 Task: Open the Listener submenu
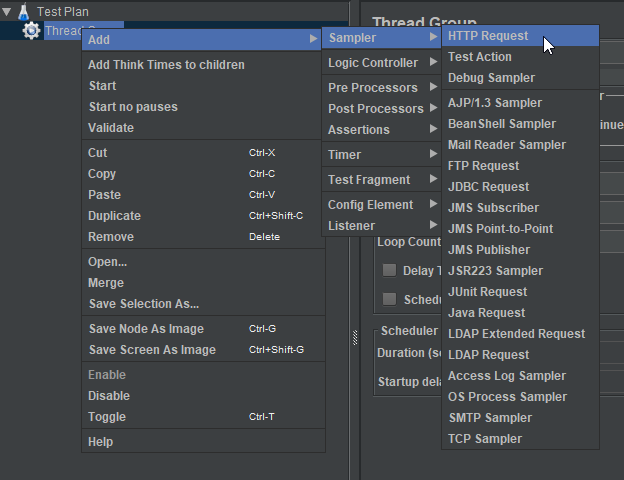coord(381,226)
